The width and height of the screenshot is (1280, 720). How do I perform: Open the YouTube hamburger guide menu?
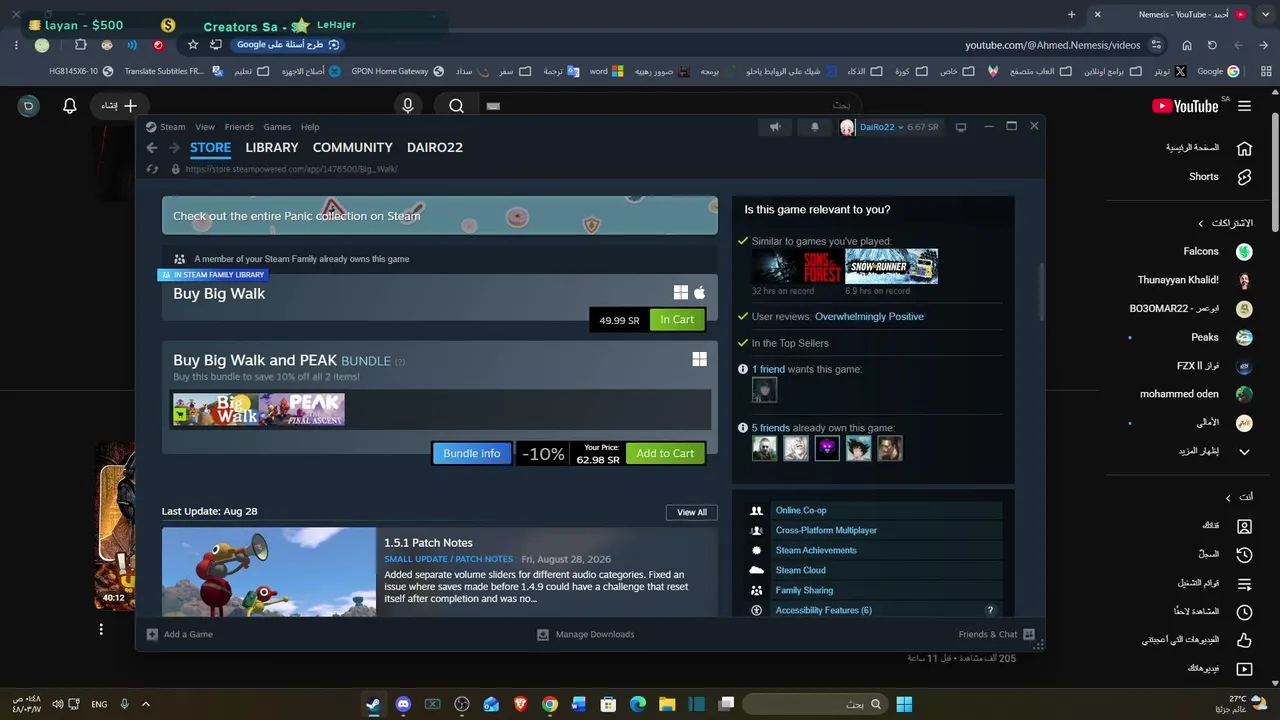pos(1245,106)
